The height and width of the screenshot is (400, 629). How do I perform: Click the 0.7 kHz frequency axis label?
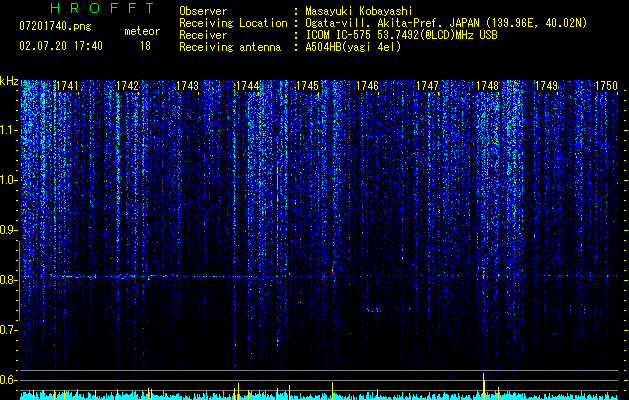(x=9, y=330)
